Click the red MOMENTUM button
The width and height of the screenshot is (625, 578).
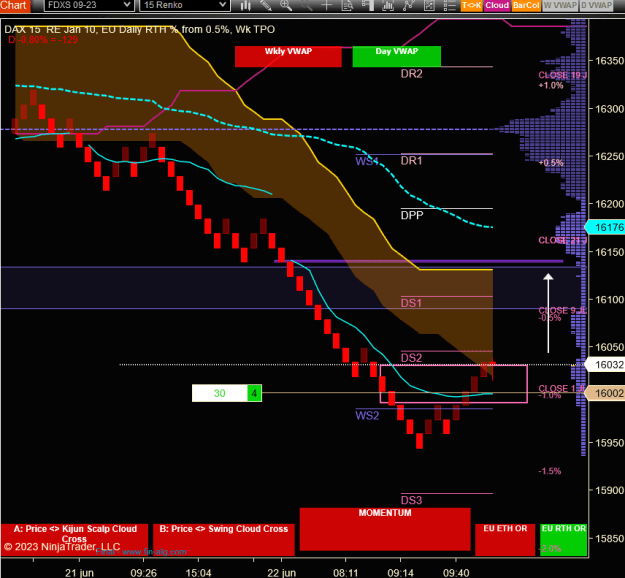coord(385,529)
